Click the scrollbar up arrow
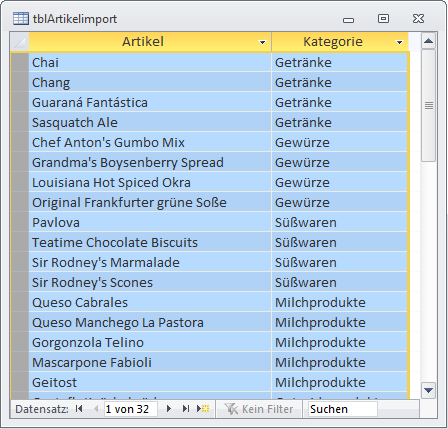This screenshot has height=429, width=448. (x=428, y=41)
